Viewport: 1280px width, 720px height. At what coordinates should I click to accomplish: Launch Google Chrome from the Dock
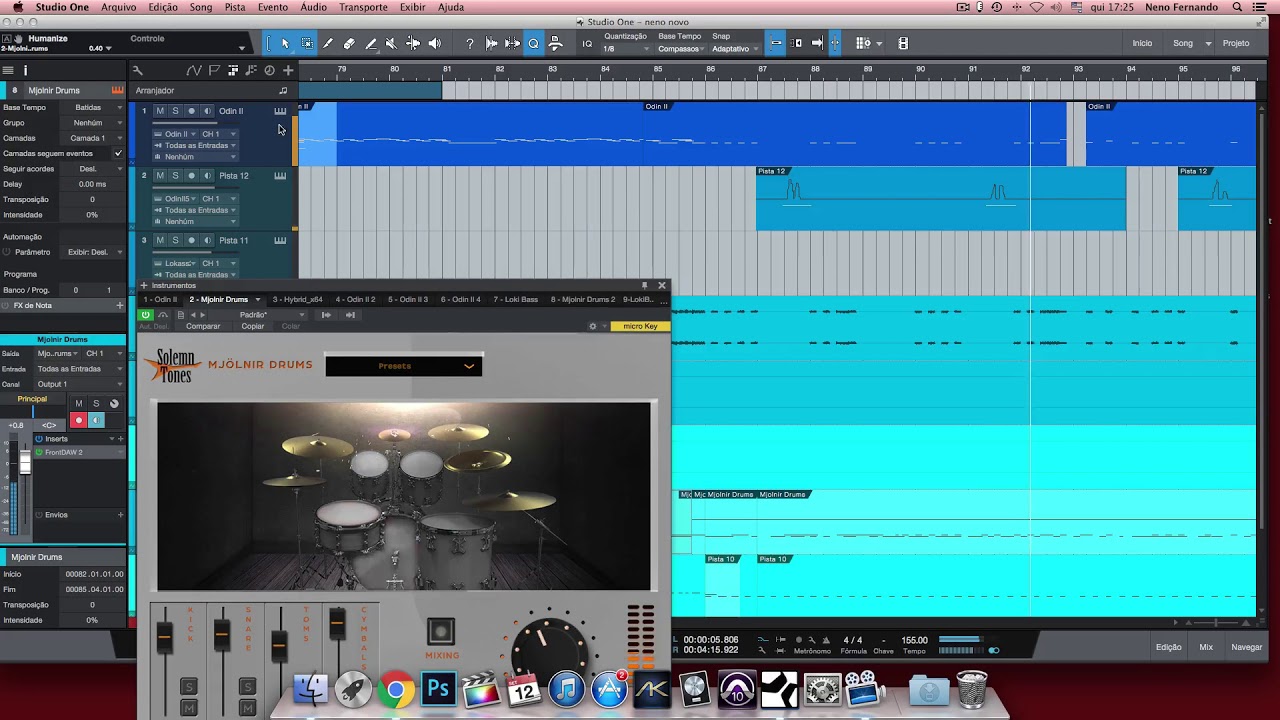(x=396, y=690)
